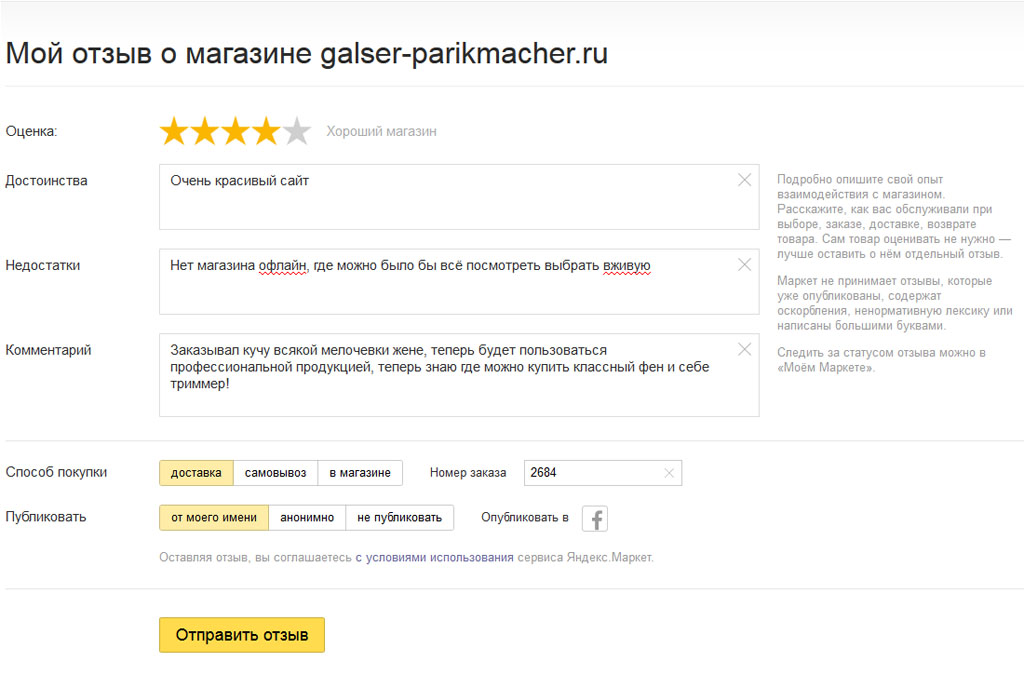Click the hint text mentioning «Моём Маркете»
Viewport: 1024px width, 675px height.
(x=881, y=360)
